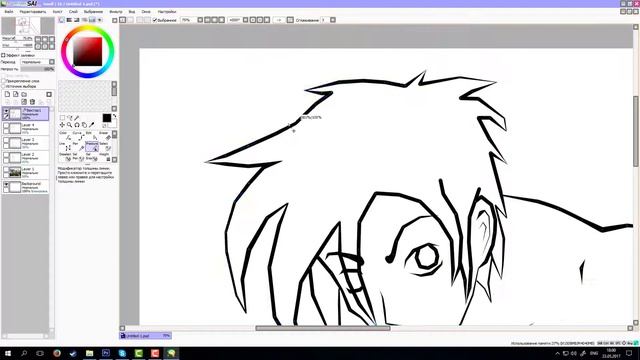Select the Layer 4 row

point(25,128)
